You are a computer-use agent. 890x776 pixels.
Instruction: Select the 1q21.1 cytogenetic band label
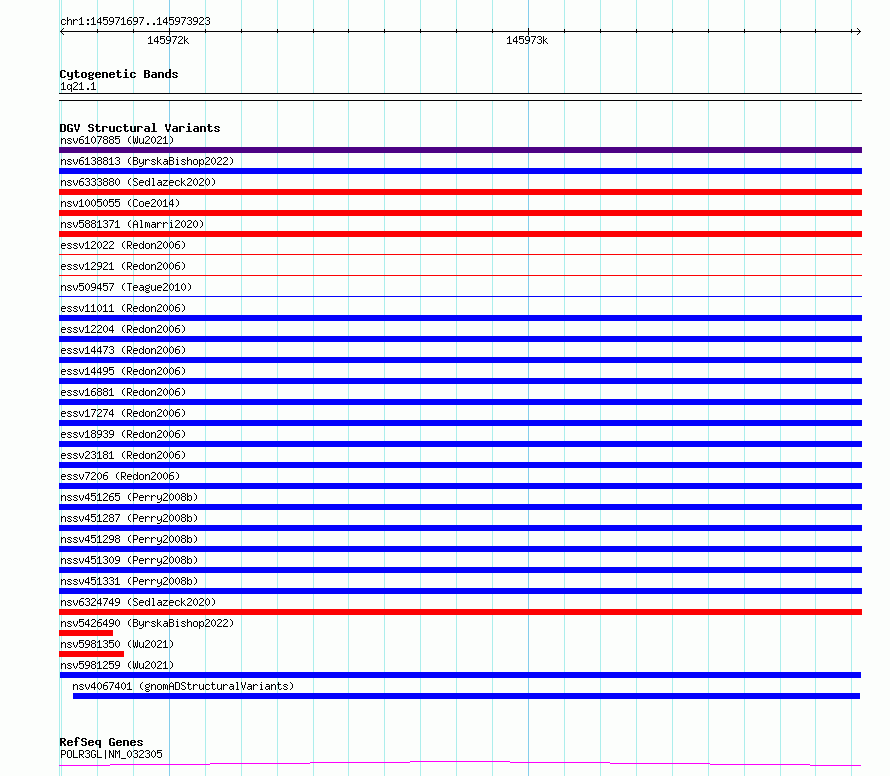(78, 86)
